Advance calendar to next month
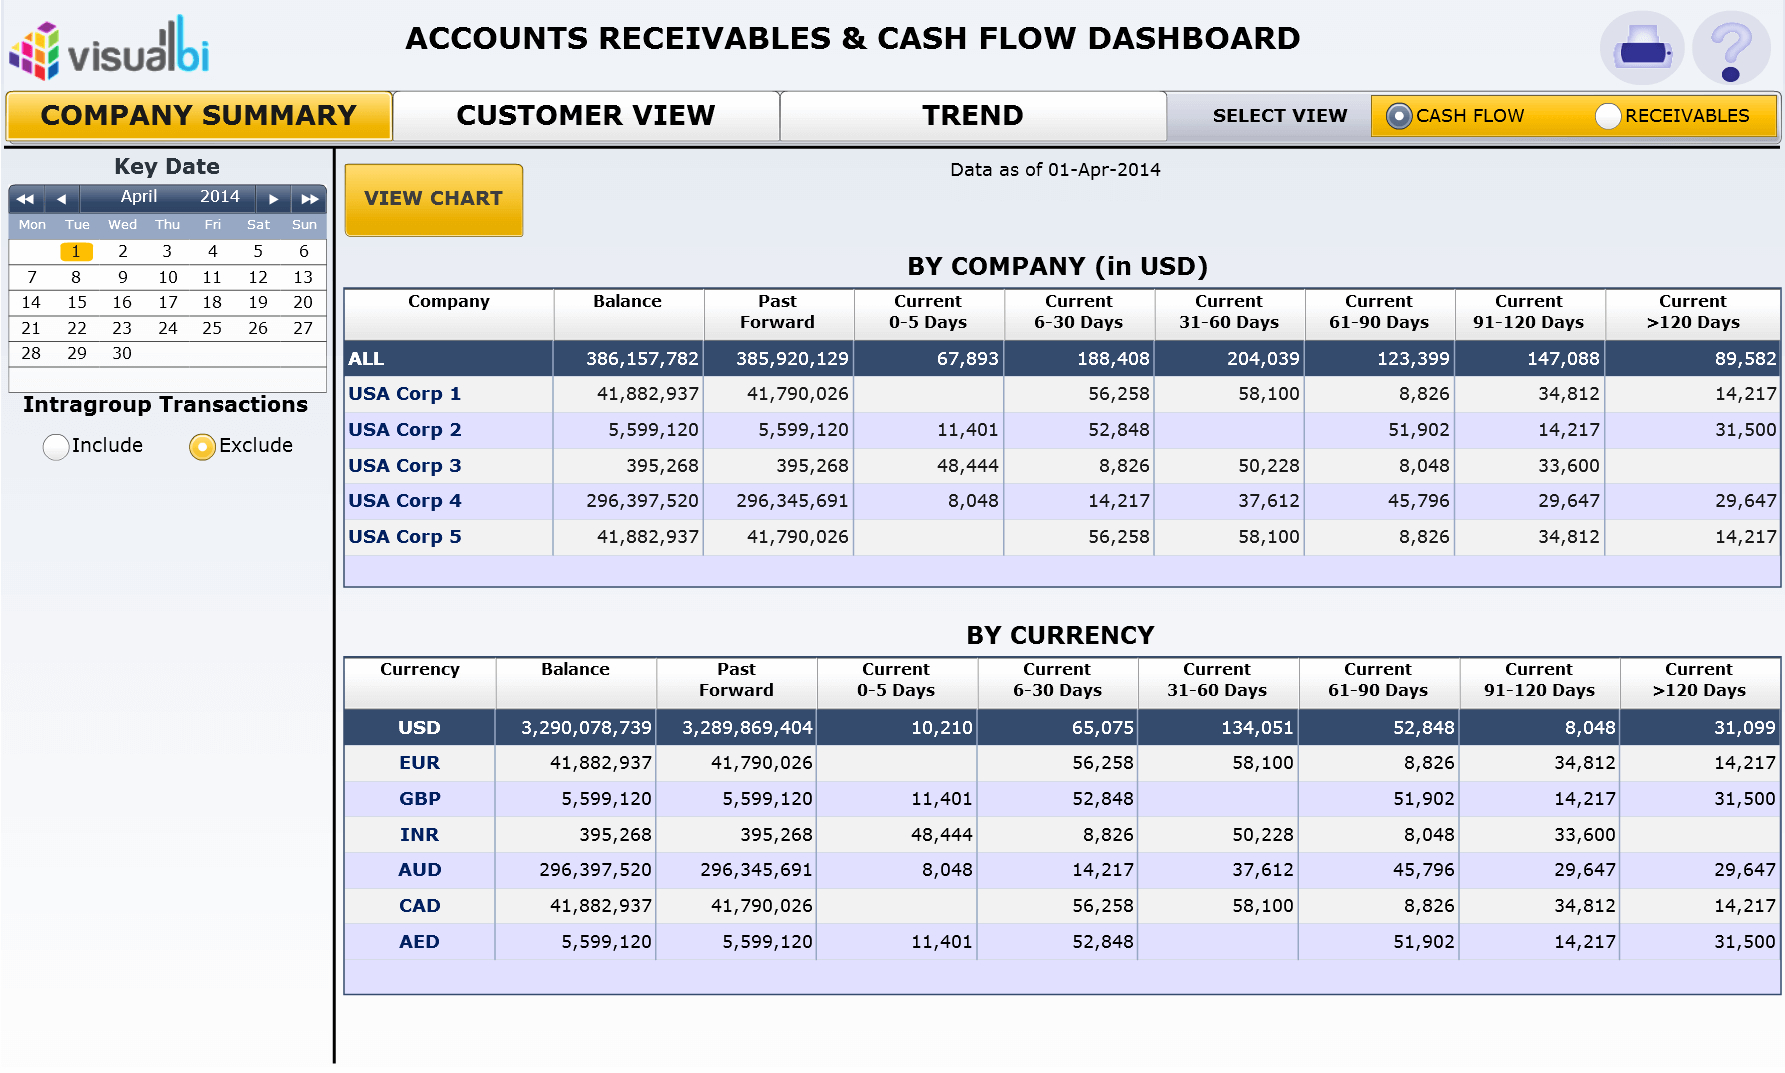Screen dimensions: 1785x1073 pyautogui.click(x=273, y=199)
